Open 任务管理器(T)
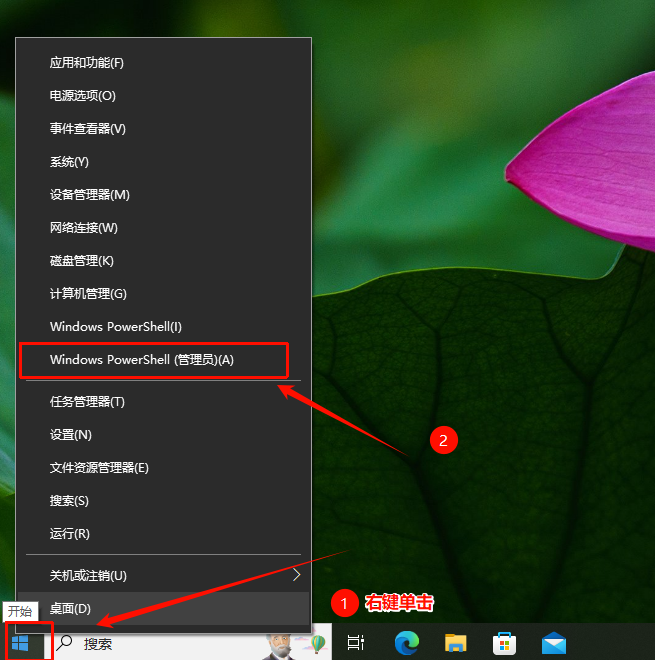 (x=163, y=402)
